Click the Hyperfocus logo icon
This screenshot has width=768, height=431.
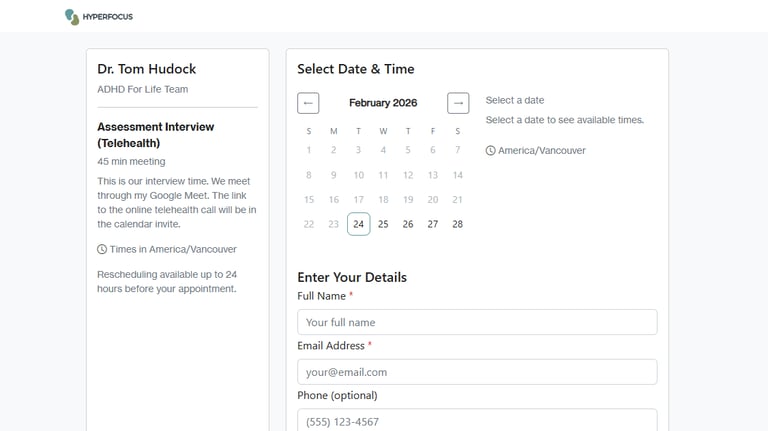[71, 16]
